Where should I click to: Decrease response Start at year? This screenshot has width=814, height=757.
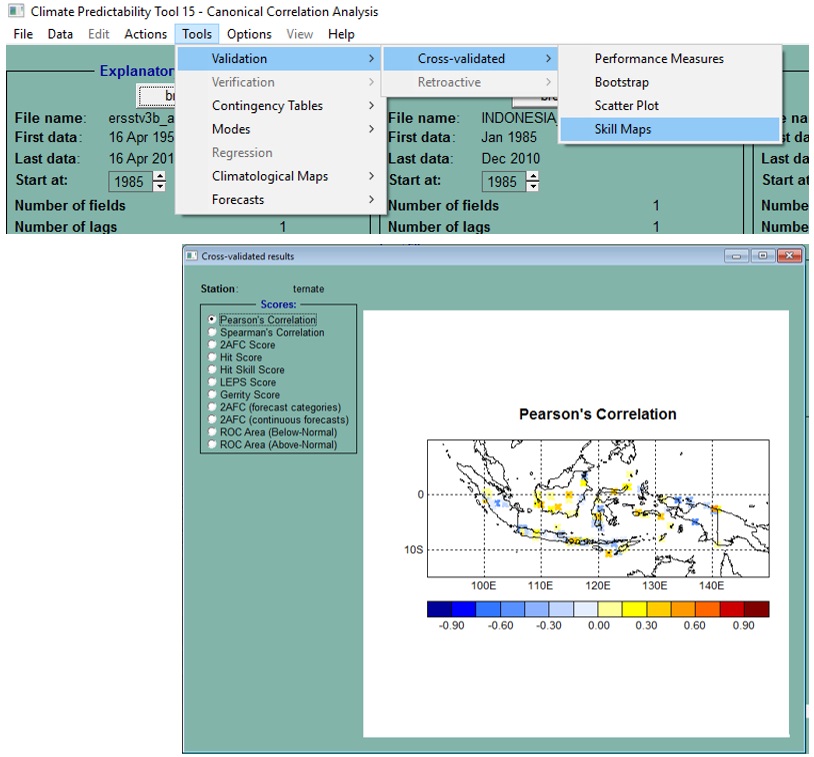[533, 186]
